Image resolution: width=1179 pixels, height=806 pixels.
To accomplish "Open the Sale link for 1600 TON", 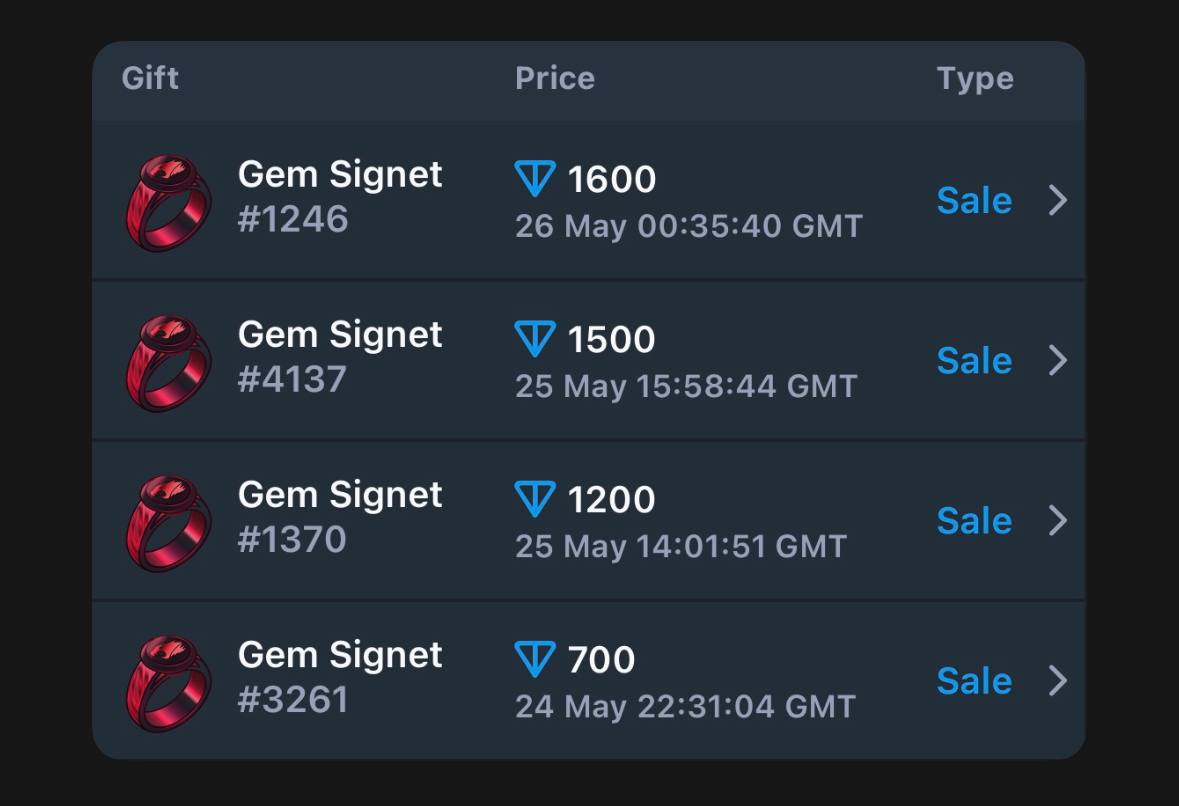I will pos(974,201).
